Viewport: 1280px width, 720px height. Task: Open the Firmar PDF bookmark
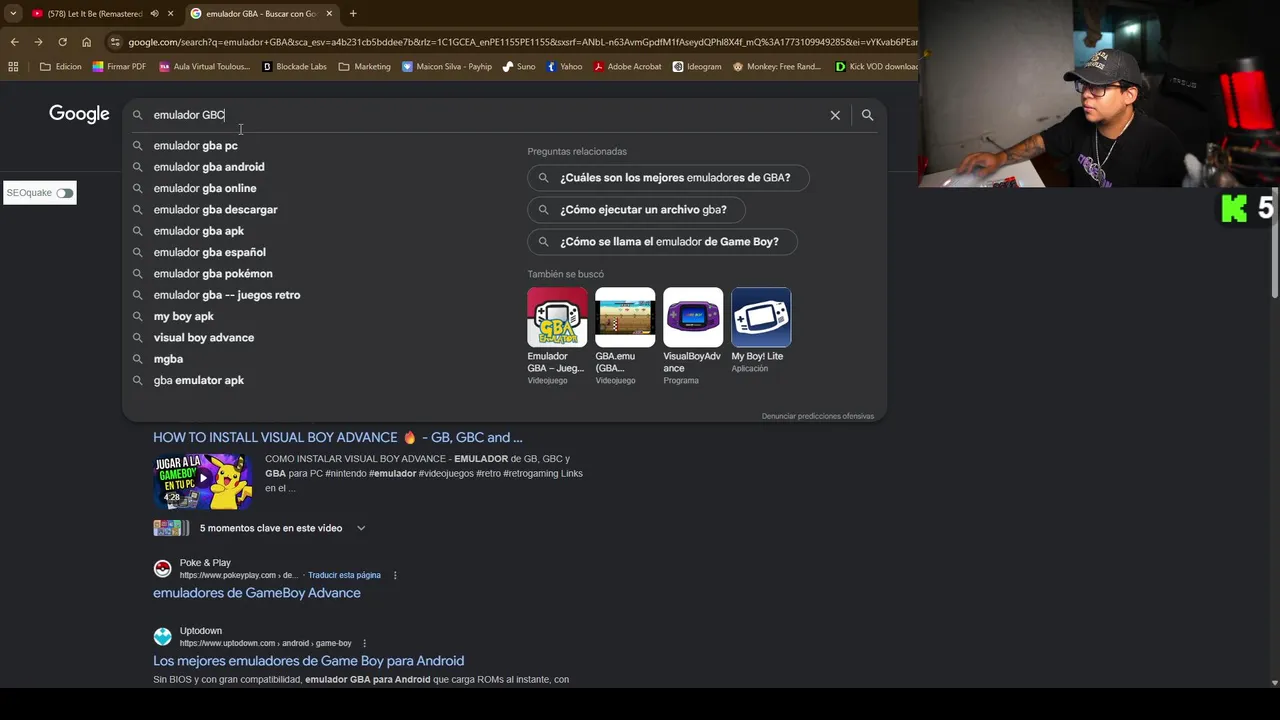point(119,67)
